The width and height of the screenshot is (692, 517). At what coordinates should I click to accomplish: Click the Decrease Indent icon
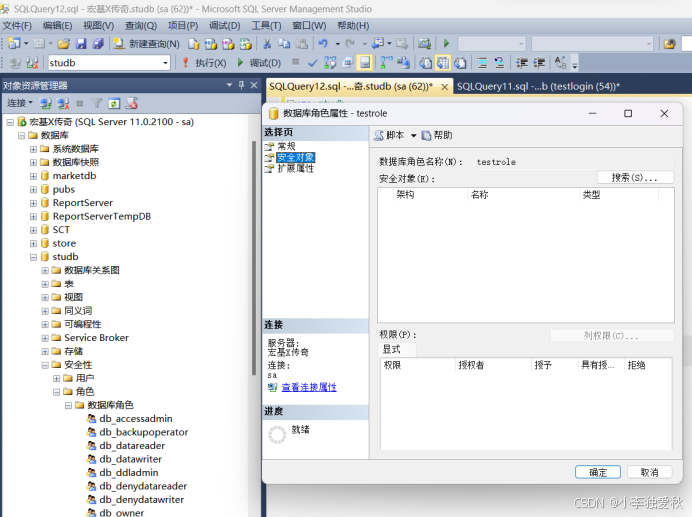point(522,63)
